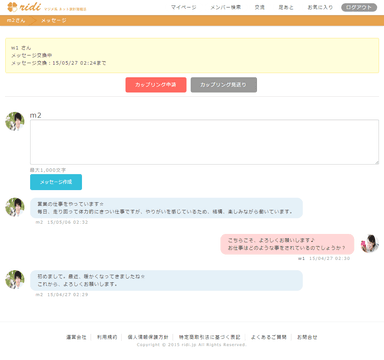Click m2's avatar beside the 初めまして message
This screenshot has width=384, height=360.
(x=15, y=280)
